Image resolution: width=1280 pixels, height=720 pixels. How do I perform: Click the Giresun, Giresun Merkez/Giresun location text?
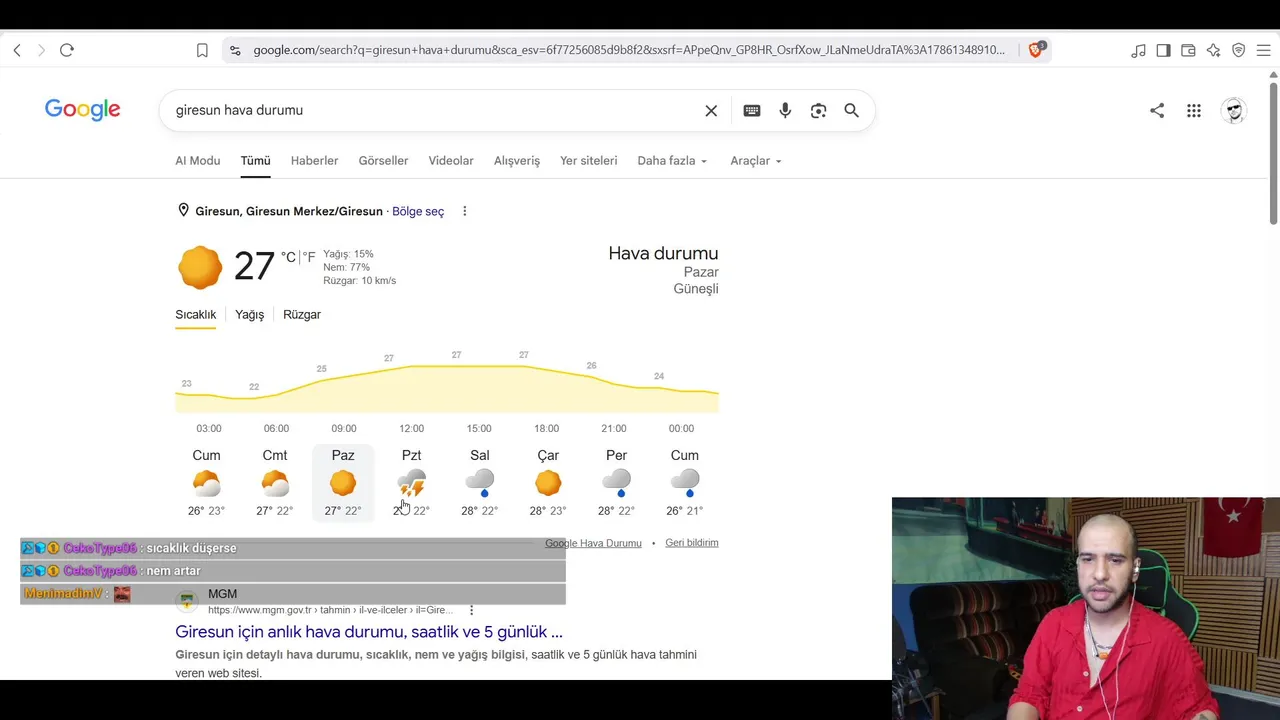point(289,211)
